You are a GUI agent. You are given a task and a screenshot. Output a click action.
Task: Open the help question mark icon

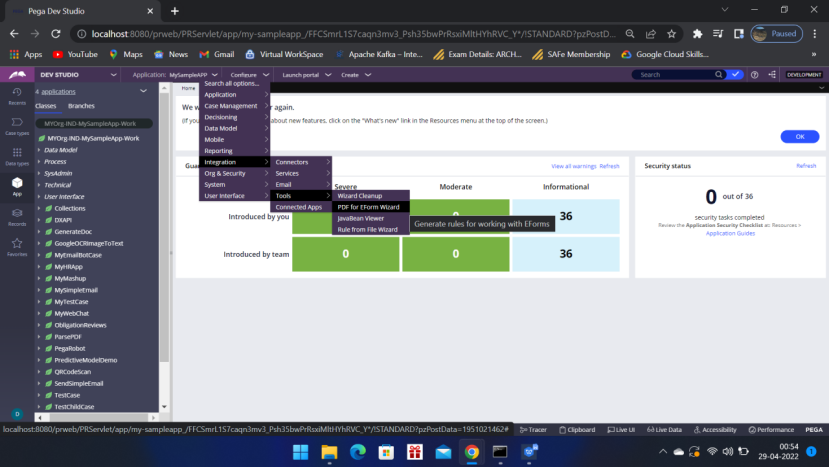[754, 75]
